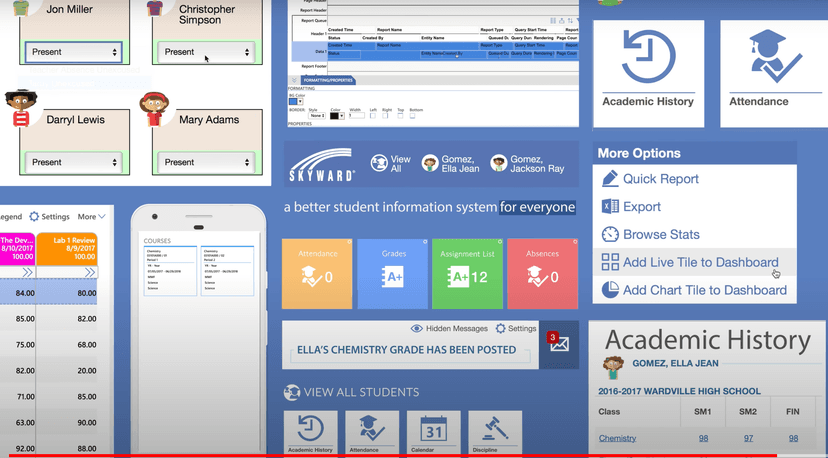828x458 pixels.
Task: Select the FORMATTING/PROPERTIES tab
Action: point(328,80)
